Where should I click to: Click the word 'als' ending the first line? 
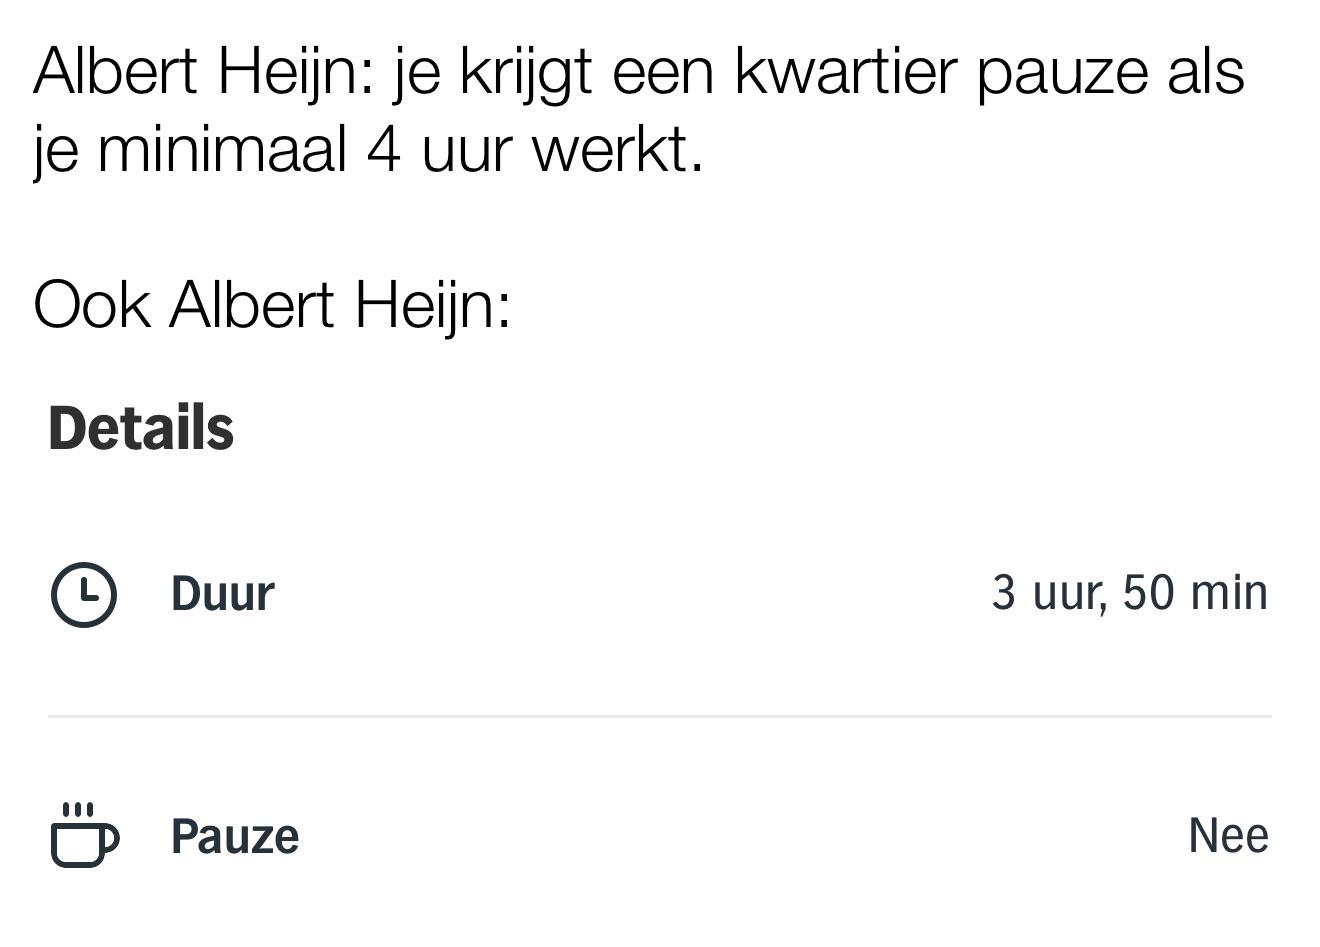(x=1205, y=72)
